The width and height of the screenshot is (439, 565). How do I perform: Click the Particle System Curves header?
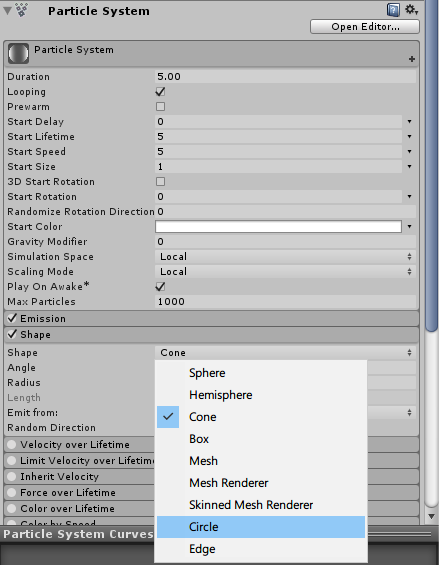(x=77, y=534)
